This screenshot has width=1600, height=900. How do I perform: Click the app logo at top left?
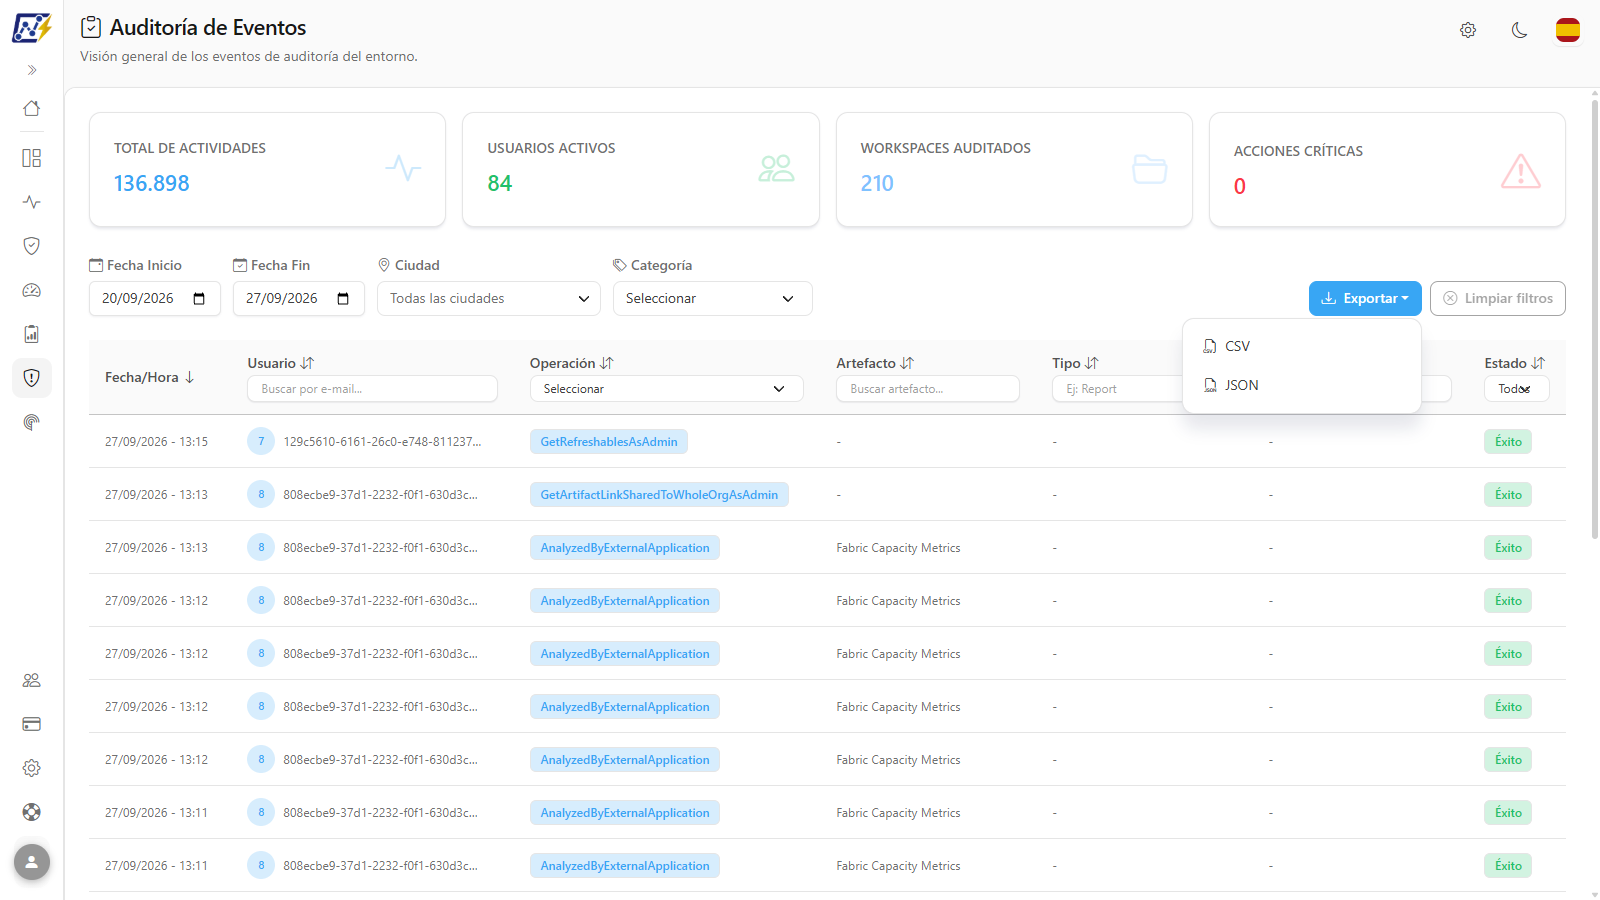(x=32, y=27)
